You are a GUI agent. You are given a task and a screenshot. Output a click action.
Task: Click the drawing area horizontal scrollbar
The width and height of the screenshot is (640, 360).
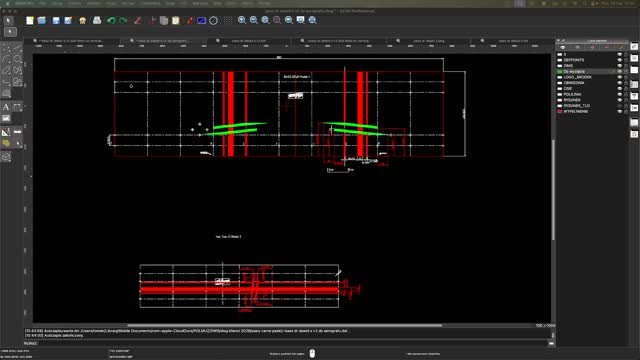tap(284, 325)
